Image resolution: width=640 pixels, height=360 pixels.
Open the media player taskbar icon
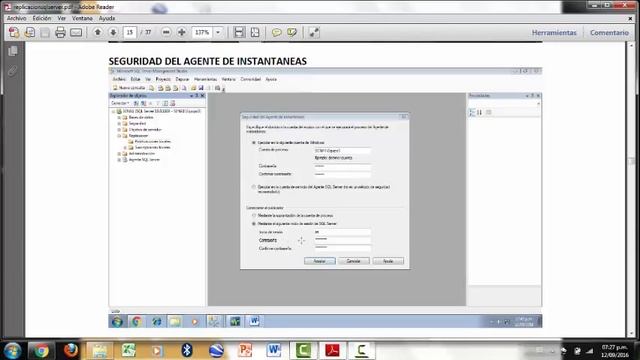click(x=158, y=351)
